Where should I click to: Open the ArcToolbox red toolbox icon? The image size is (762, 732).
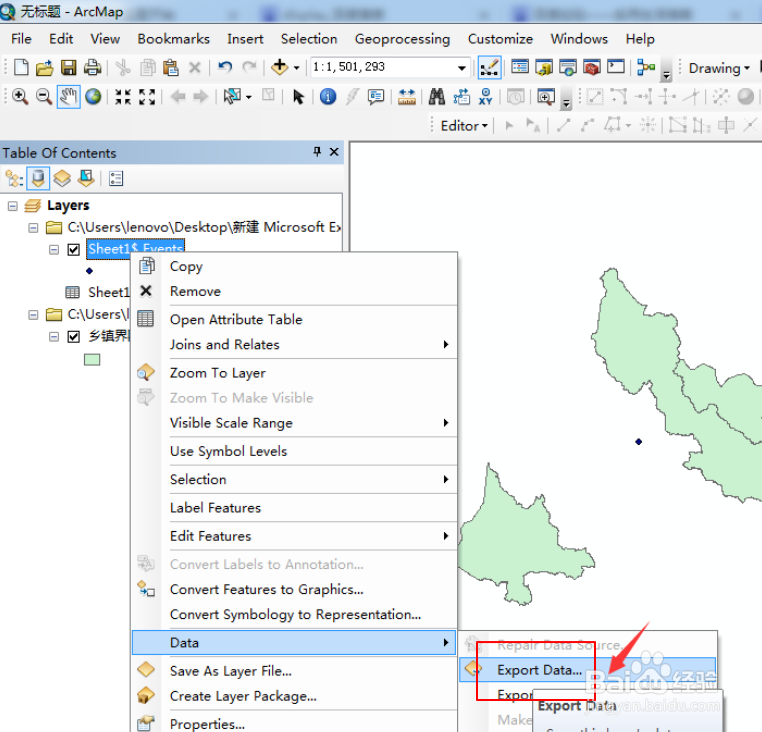point(591,67)
